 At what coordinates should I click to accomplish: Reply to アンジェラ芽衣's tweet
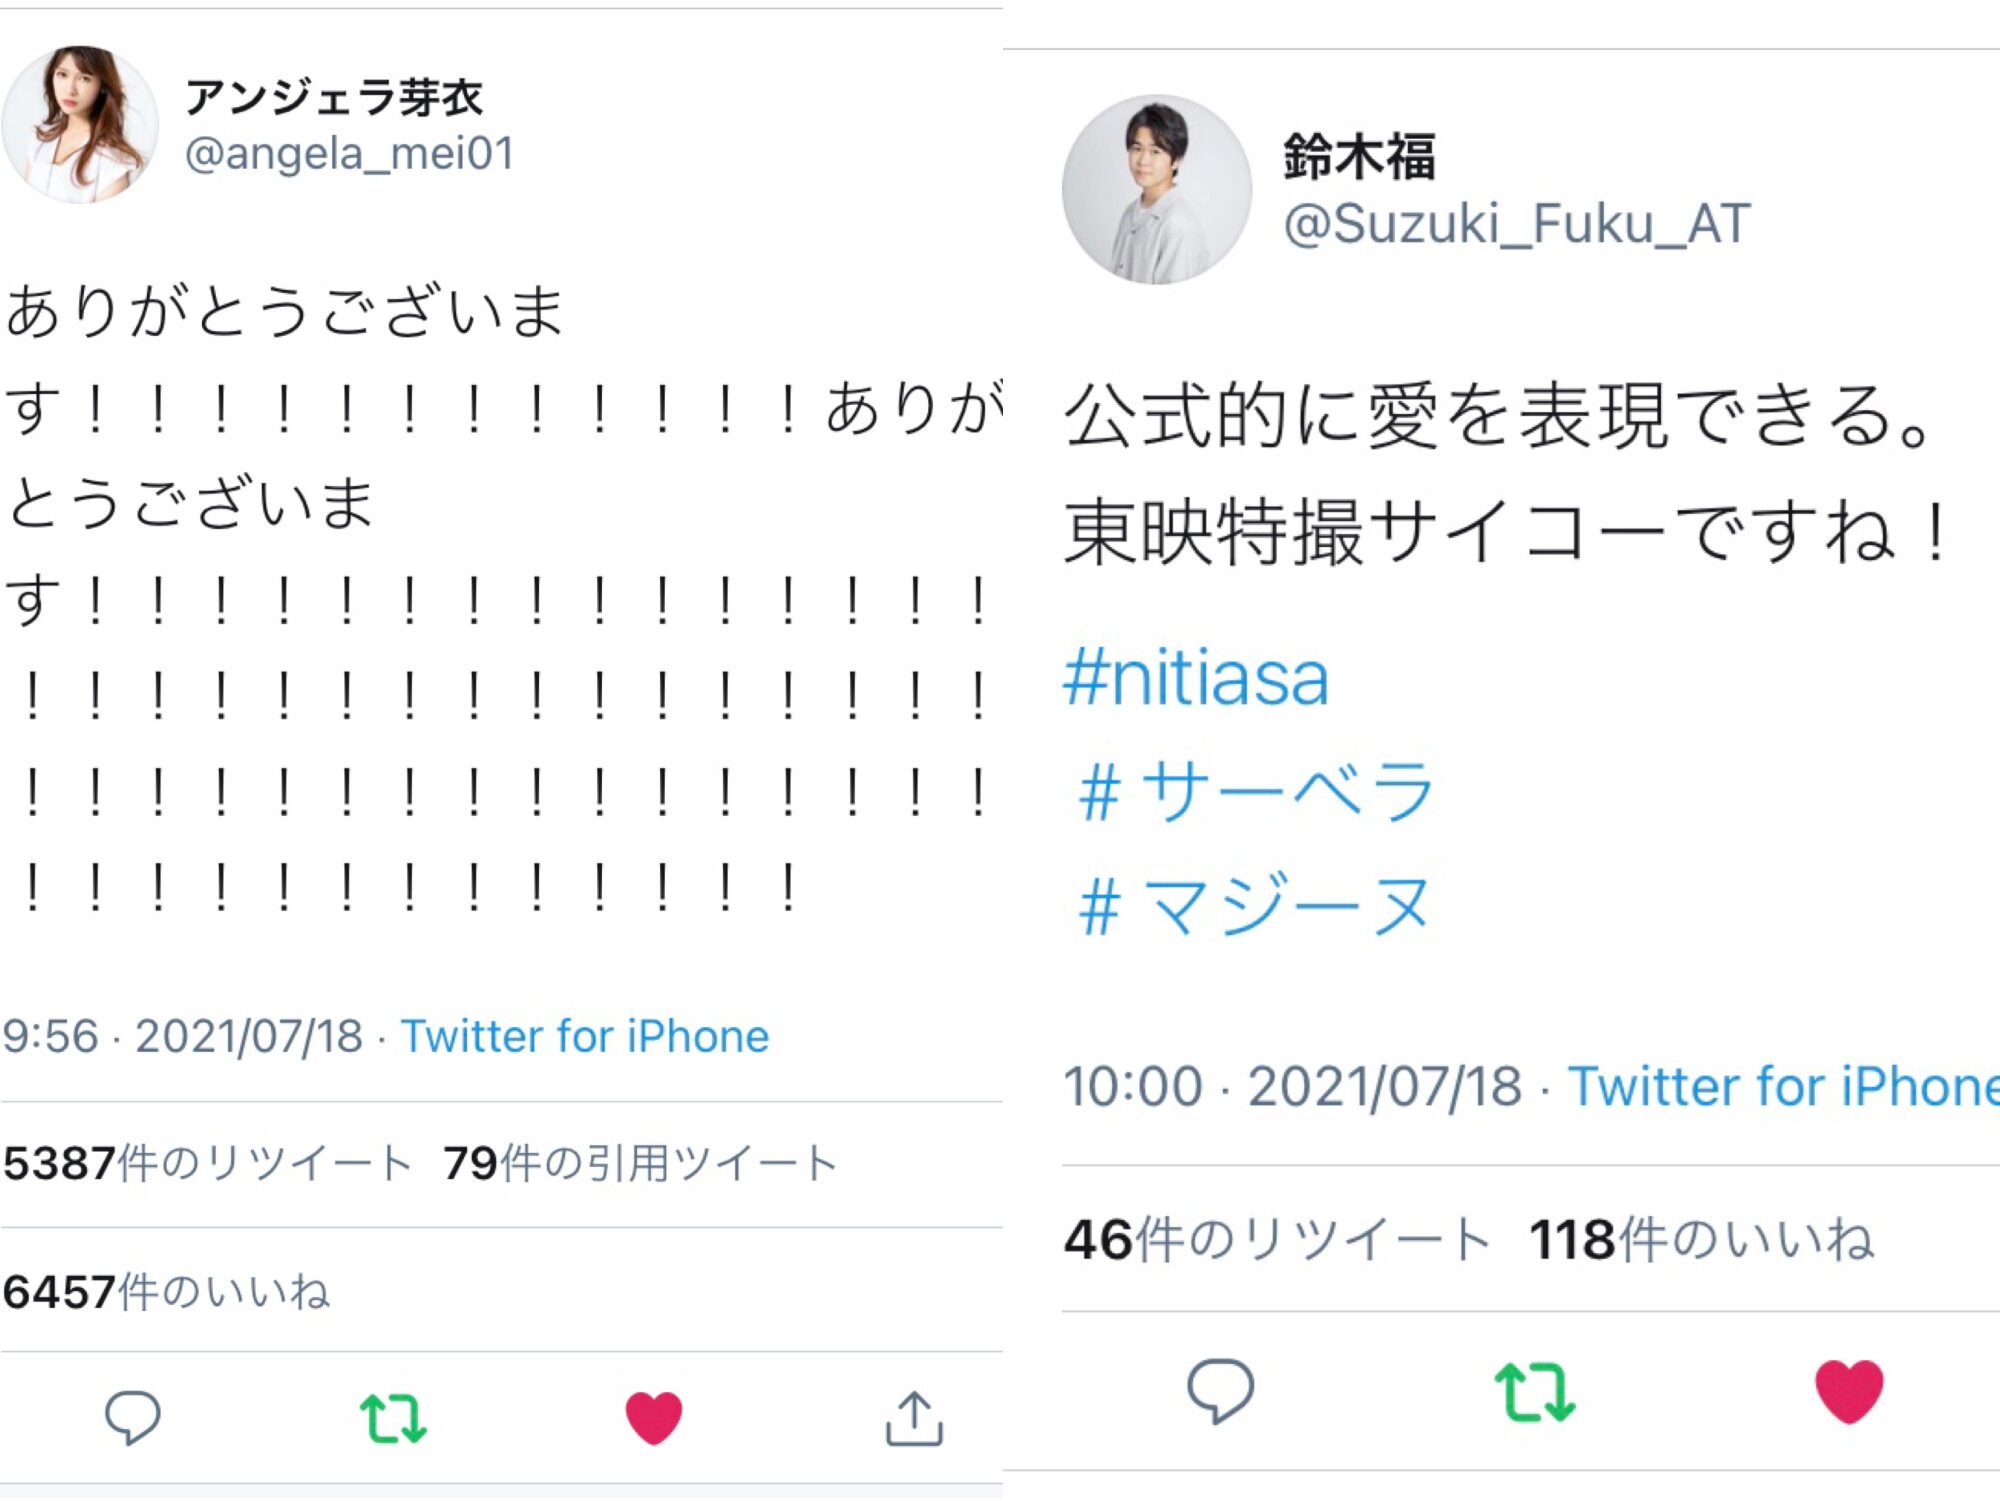[132, 1417]
